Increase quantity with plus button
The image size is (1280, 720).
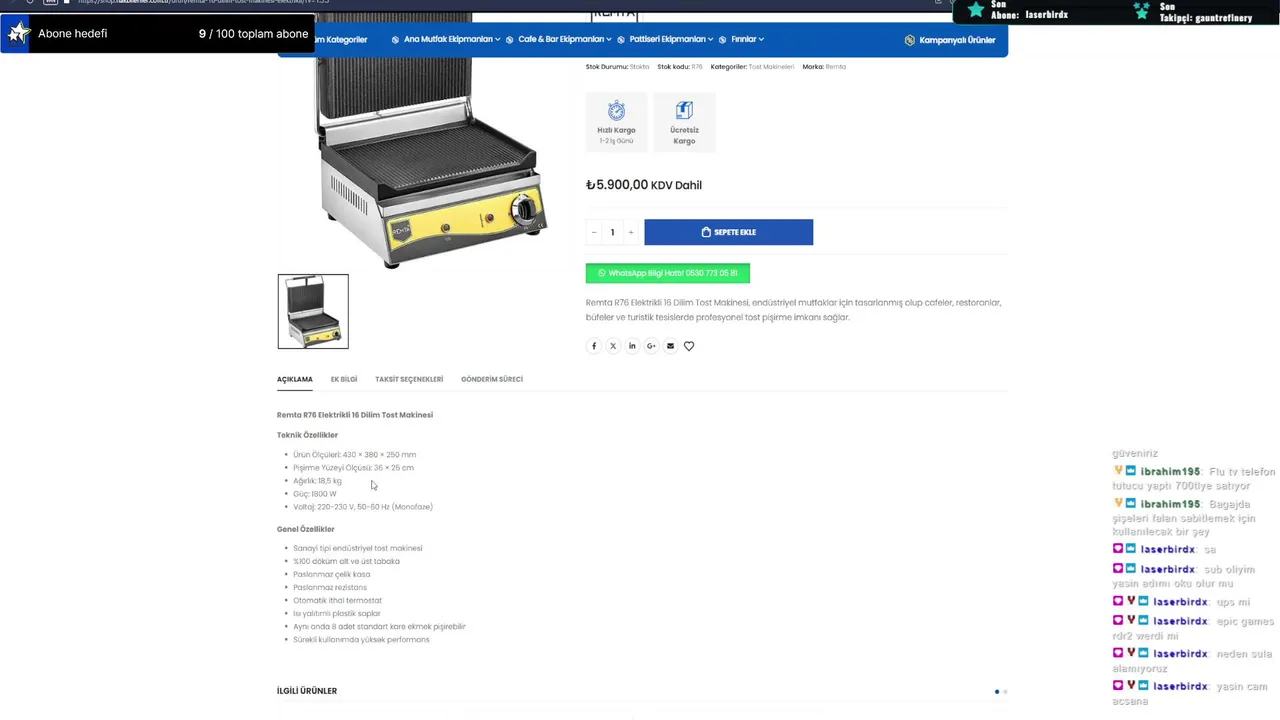[631, 232]
